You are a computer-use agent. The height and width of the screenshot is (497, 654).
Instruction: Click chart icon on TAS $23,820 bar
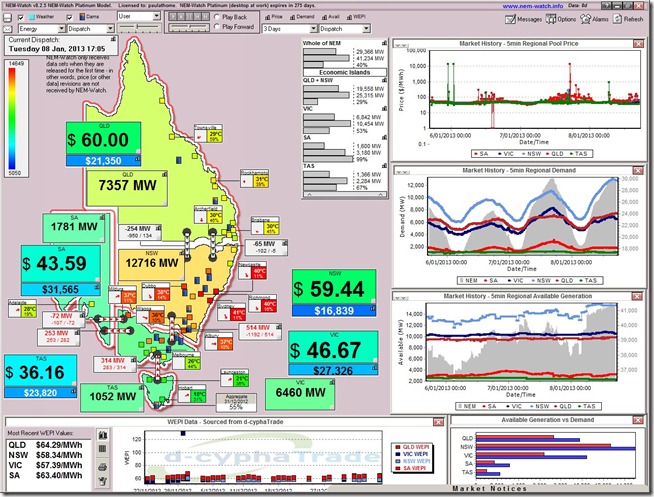73,392
